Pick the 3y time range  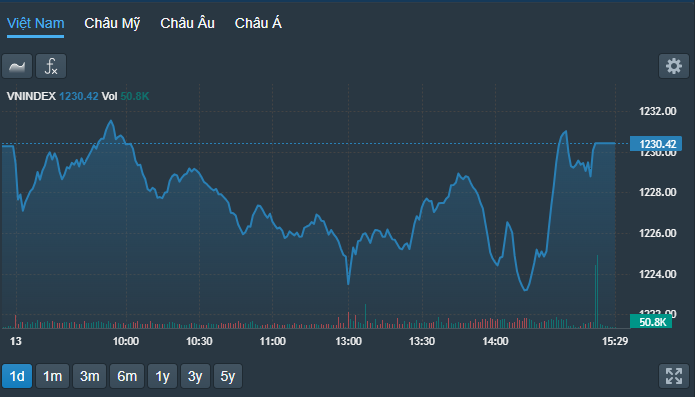pyautogui.click(x=195, y=376)
